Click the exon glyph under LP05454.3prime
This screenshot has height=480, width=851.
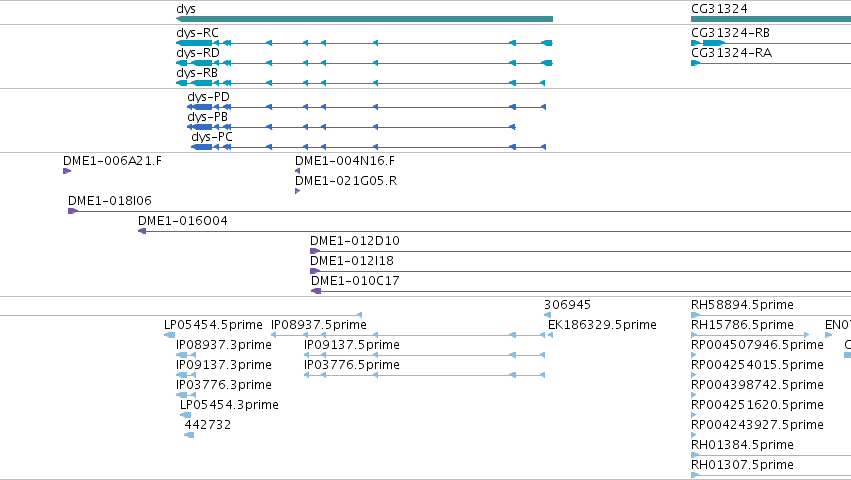click(185, 415)
